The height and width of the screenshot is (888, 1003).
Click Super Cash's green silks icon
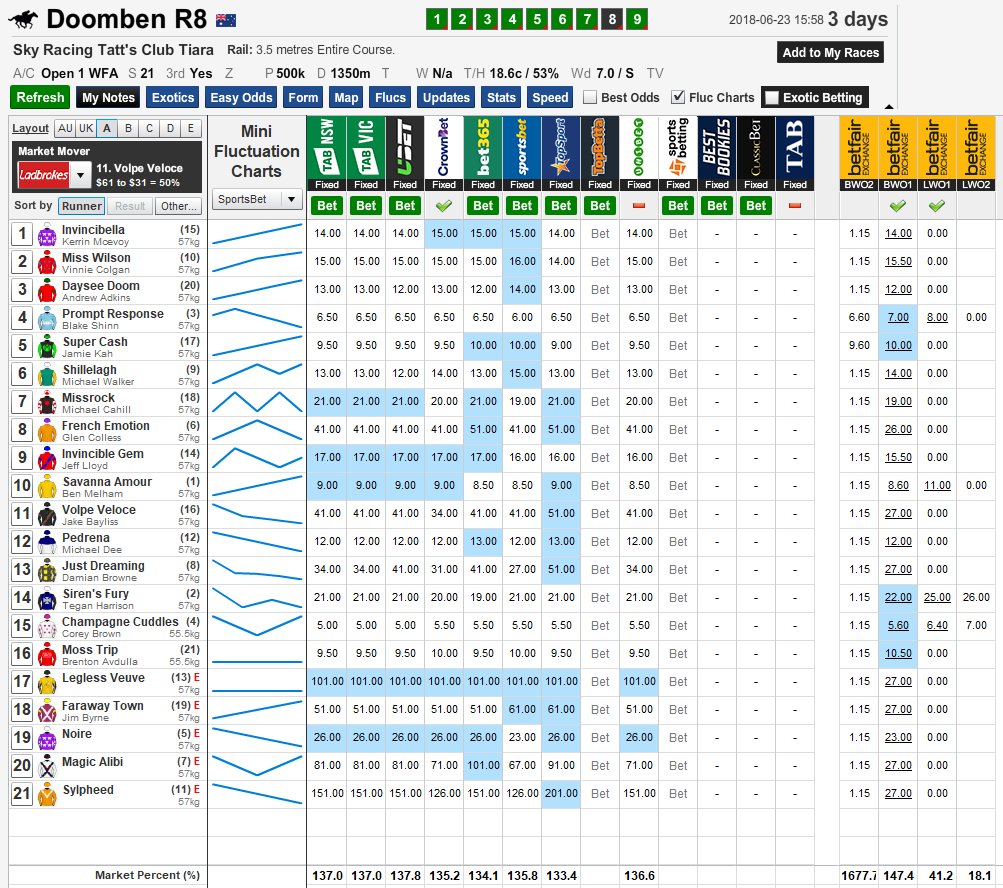(x=47, y=347)
